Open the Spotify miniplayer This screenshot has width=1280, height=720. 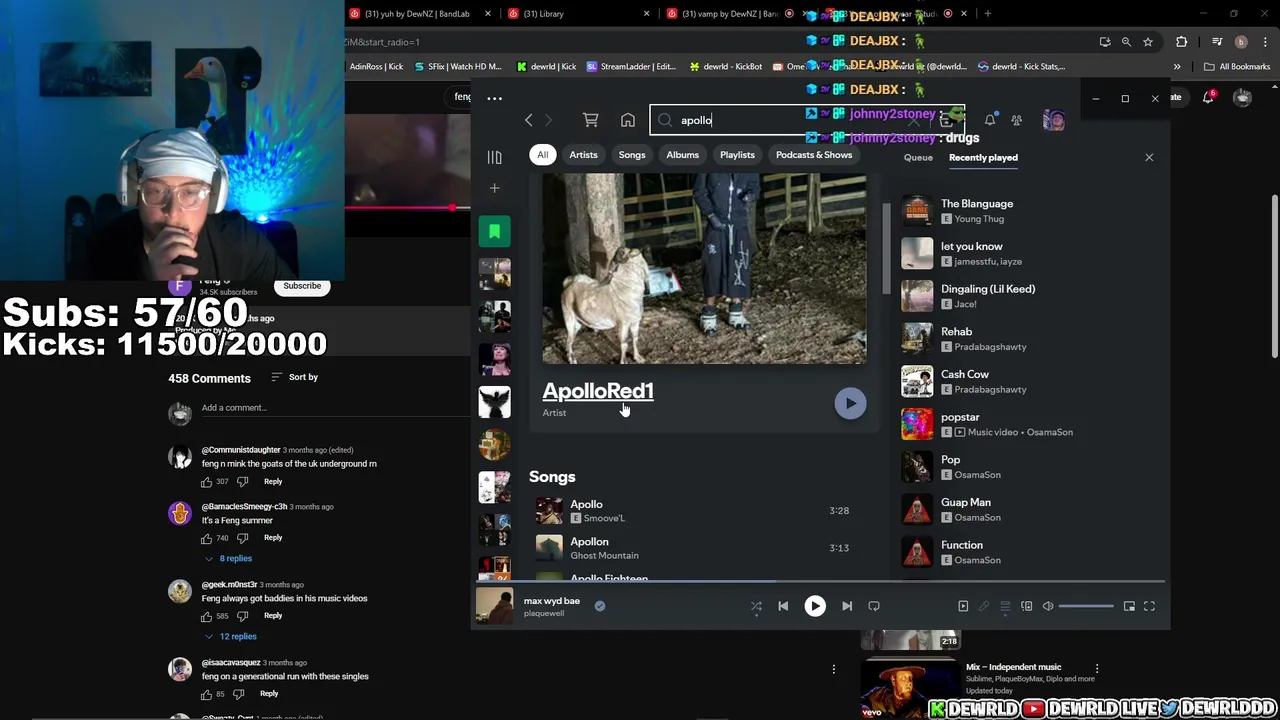[x=1129, y=606]
